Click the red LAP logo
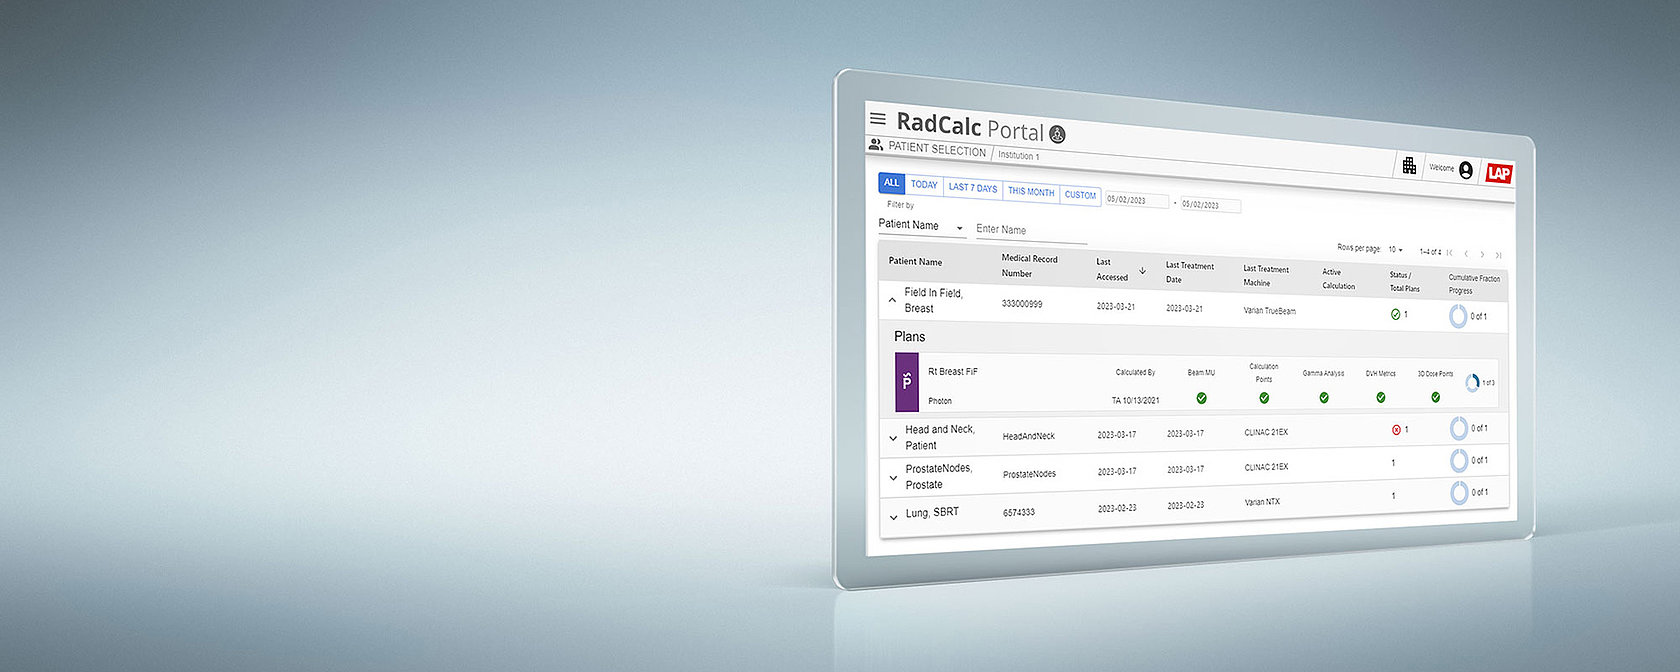 pos(1498,173)
